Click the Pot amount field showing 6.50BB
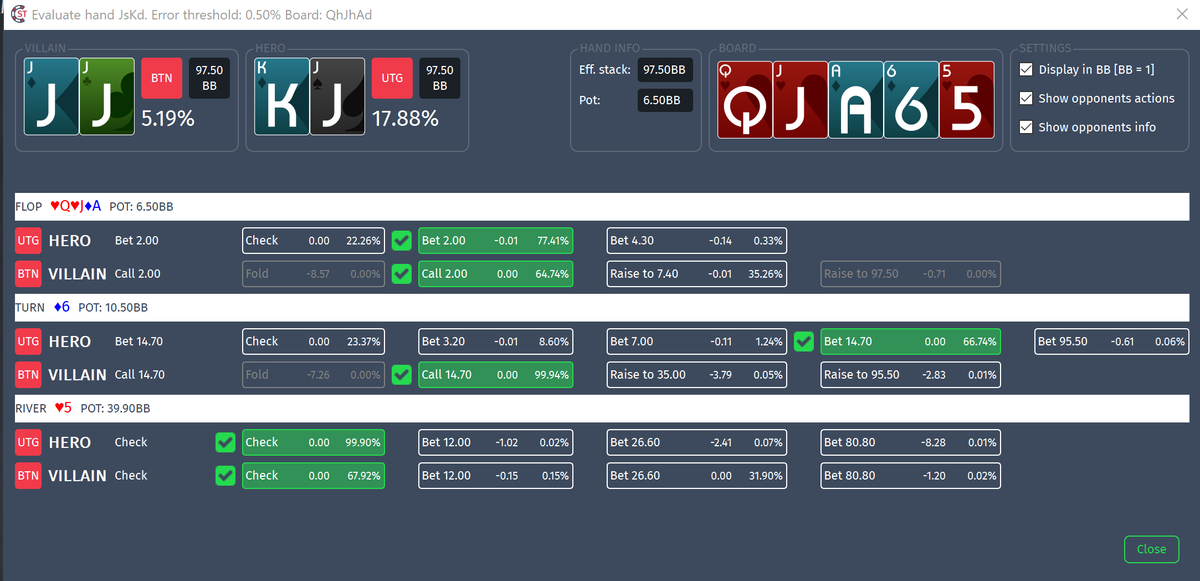Screen dimensions: 1200x581 click(x=664, y=100)
